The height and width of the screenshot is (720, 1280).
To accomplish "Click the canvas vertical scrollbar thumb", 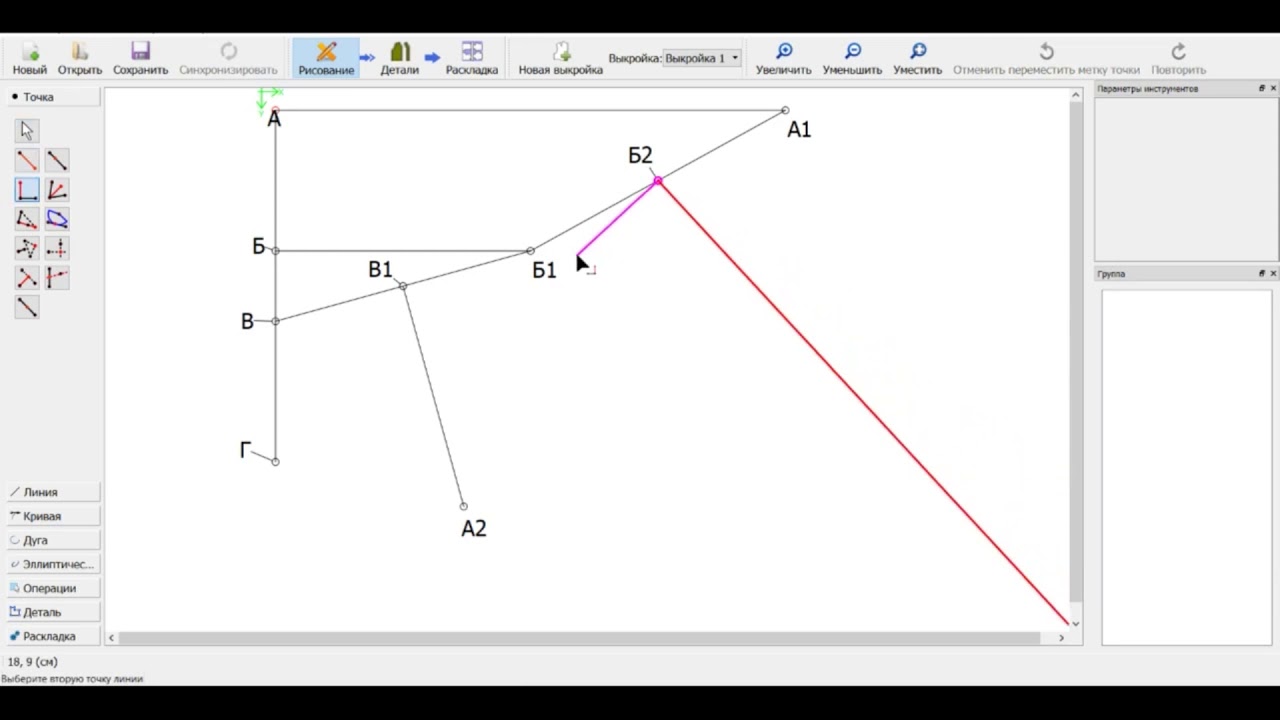I will coord(1076,351).
